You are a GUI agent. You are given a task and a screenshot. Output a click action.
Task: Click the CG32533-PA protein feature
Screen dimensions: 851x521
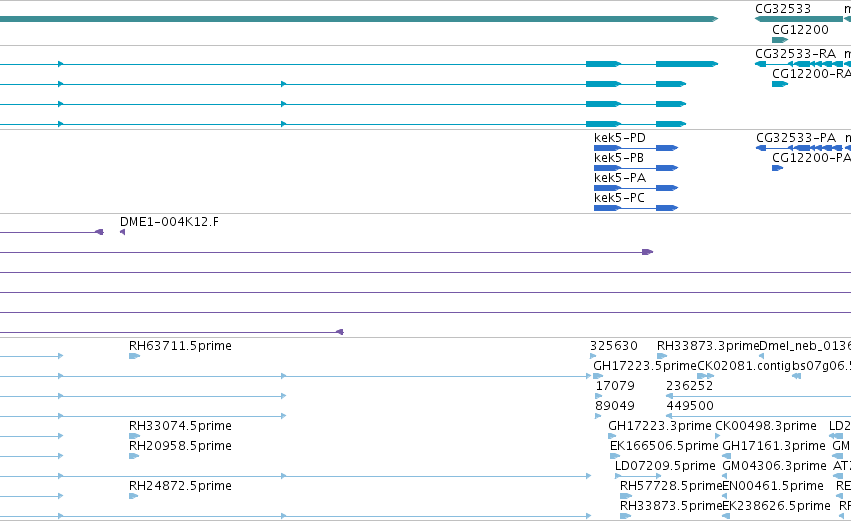click(x=799, y=148)
